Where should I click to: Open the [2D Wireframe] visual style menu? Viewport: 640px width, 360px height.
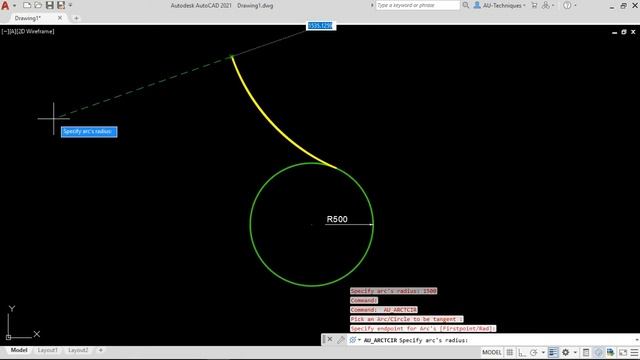pos(35,31)
